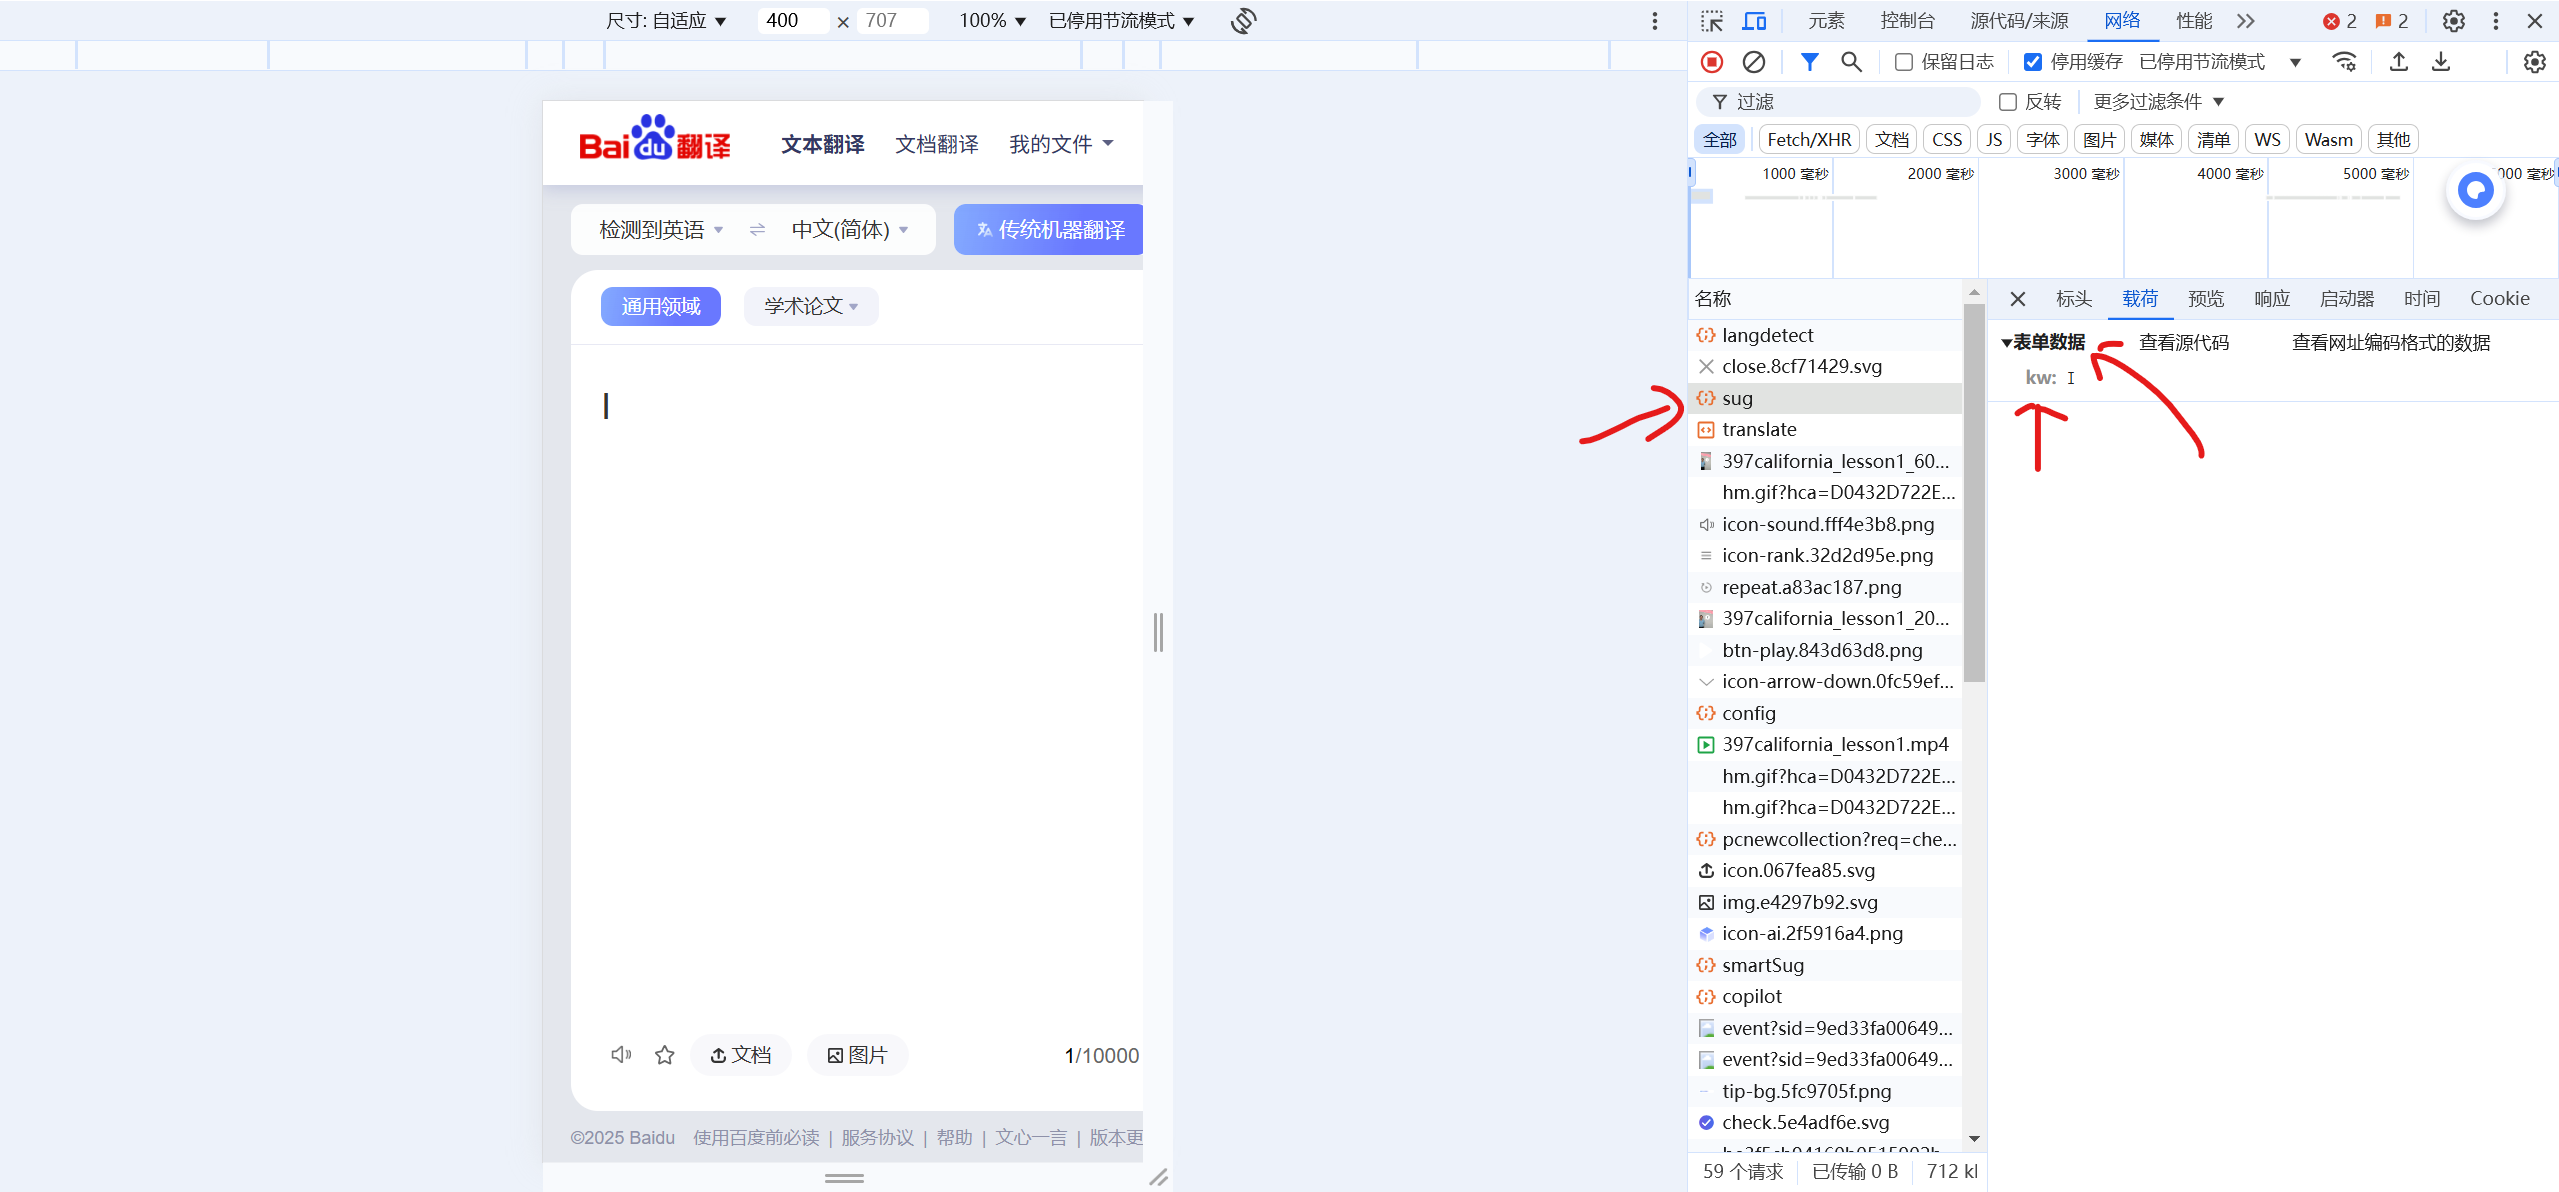The height and width of the screenshot is (1192, 2559).
Task: Click the clear network log icon
Action: coord(1753,62)
